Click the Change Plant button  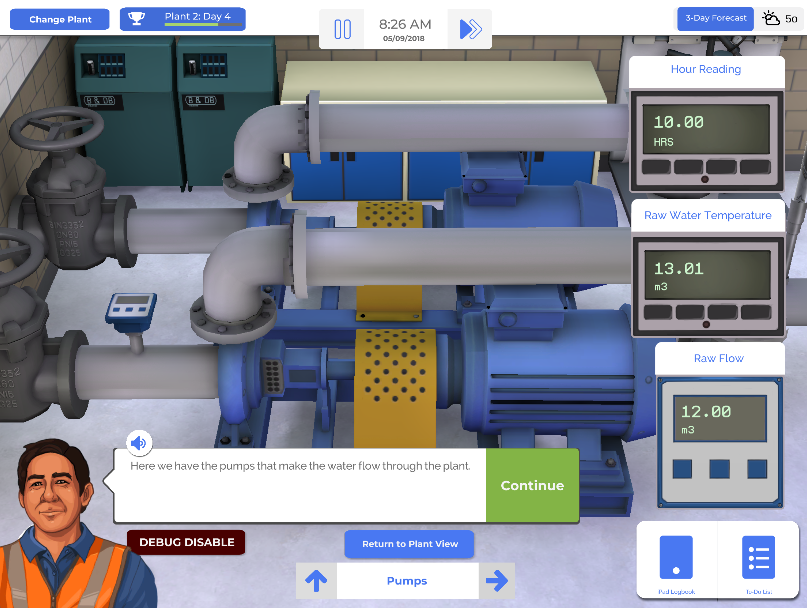pyautogui.click(x=60, y=19)
